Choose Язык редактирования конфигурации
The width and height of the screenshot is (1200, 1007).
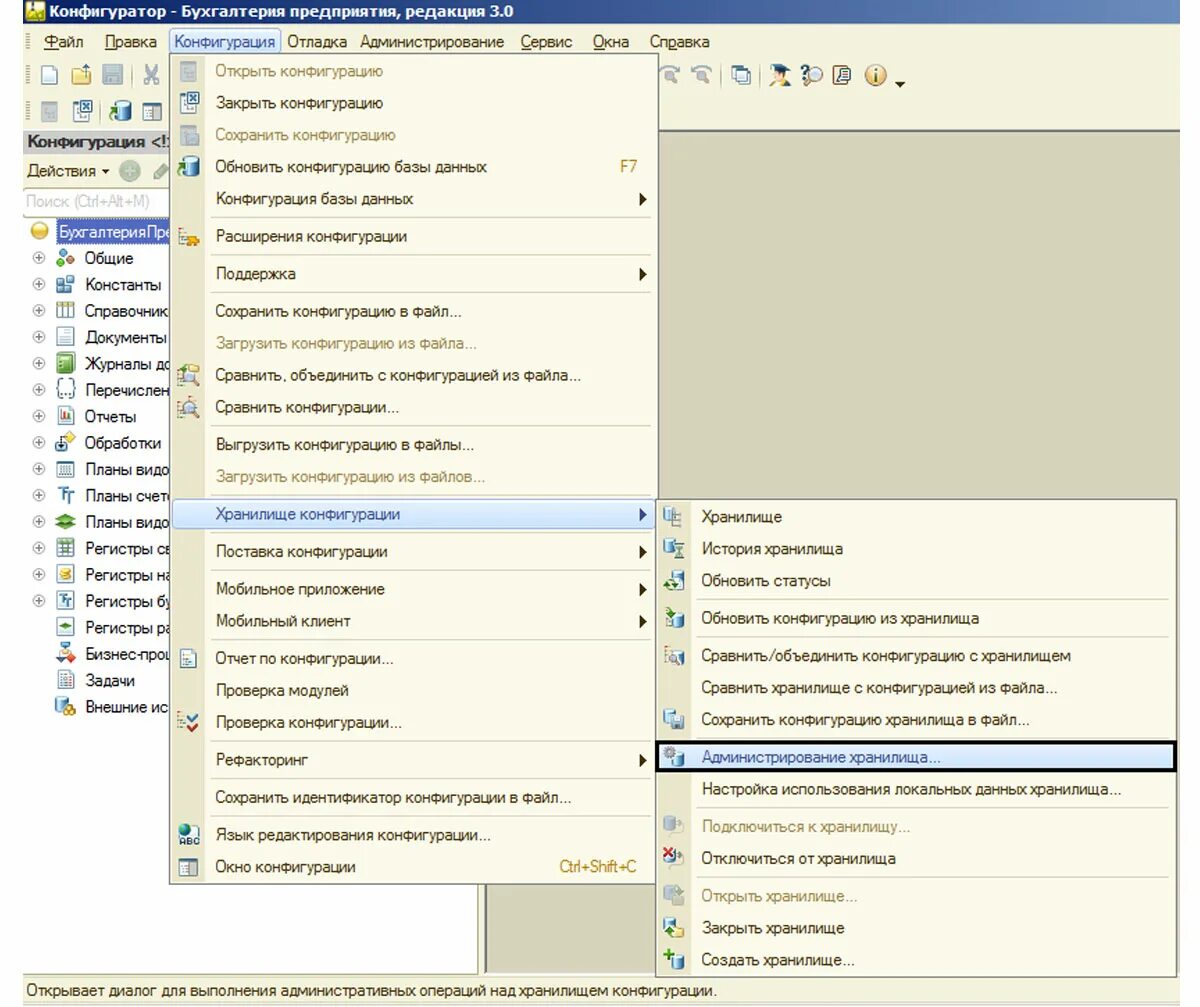(x=413, y=835)
